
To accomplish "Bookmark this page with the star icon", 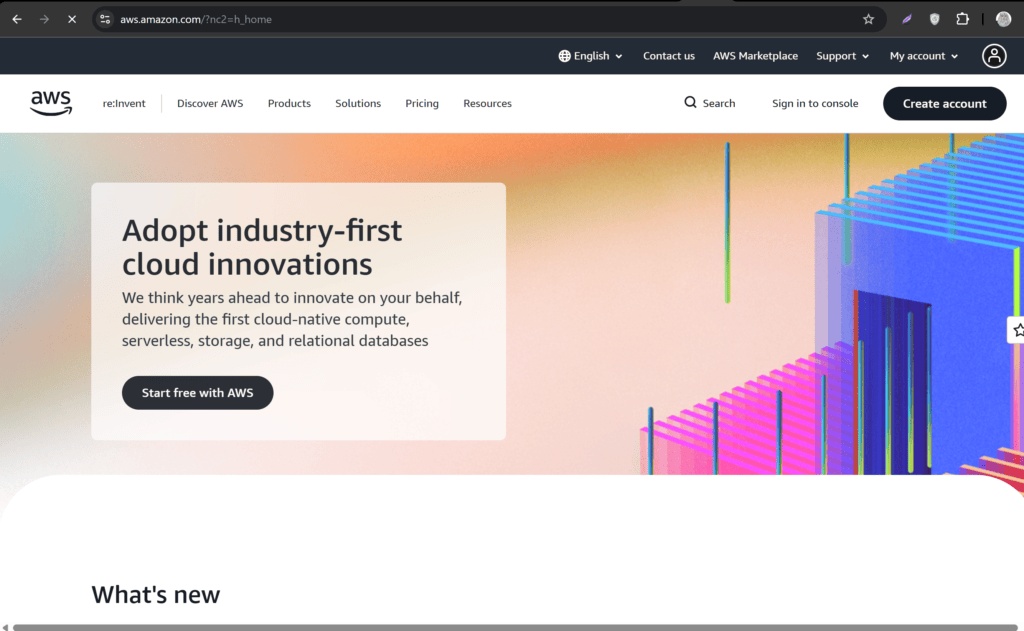I will point(868,19).
